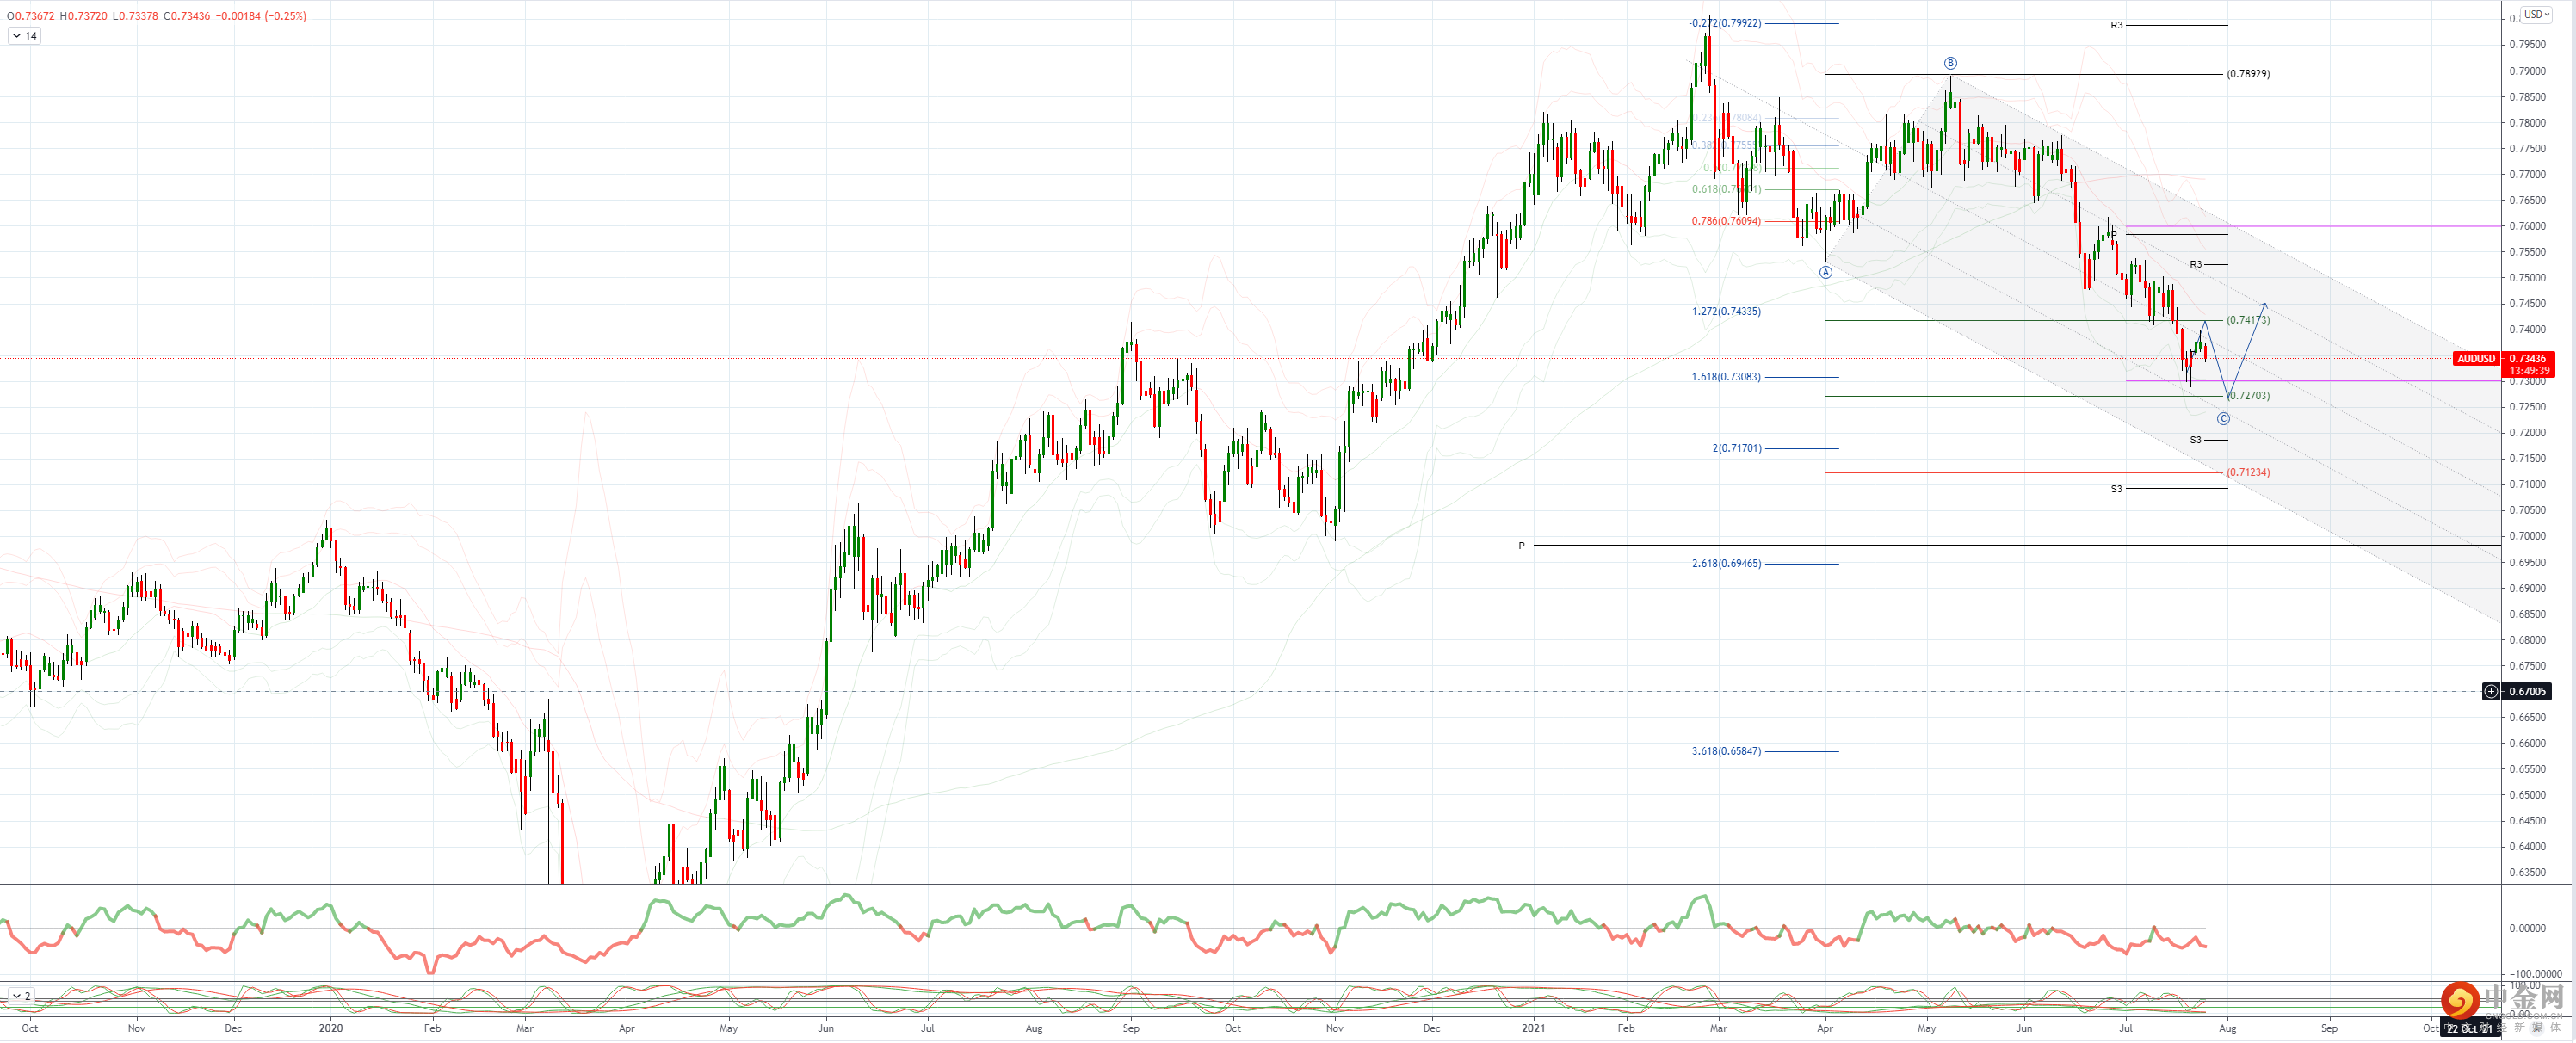Select the circled C wave marker
The width and height of the screenshot is (2576, 1043).
[x=2223, y=419]
